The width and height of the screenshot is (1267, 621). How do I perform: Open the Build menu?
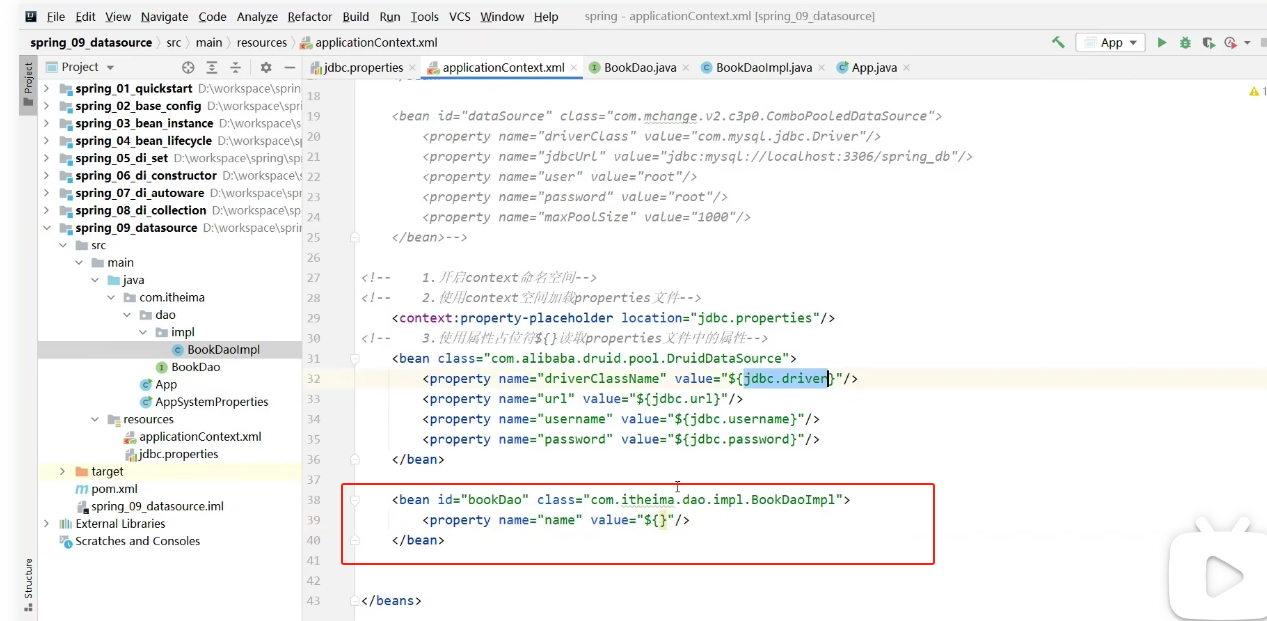click(x=356, y=17)
